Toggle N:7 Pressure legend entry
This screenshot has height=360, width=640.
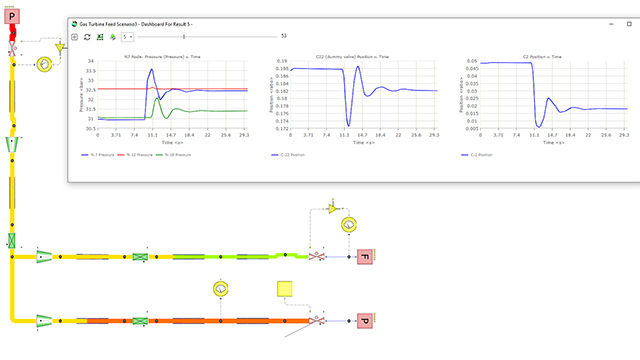98,155
